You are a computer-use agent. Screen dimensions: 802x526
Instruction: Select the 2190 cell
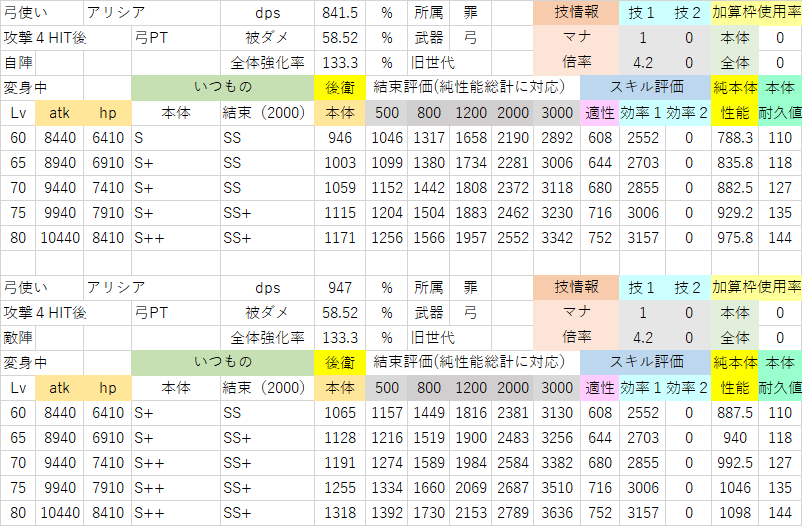point(513,138)
